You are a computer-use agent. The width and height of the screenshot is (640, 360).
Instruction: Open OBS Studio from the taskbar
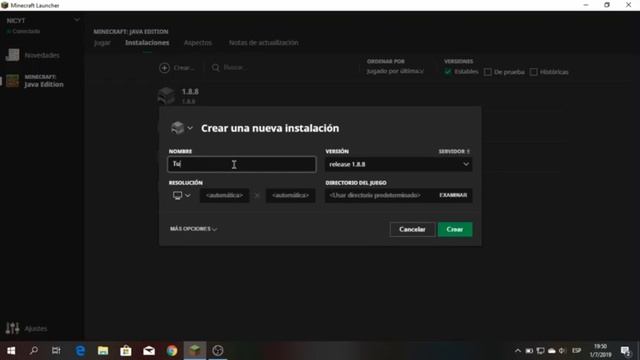pyautogui.click(x=218, y=351)
